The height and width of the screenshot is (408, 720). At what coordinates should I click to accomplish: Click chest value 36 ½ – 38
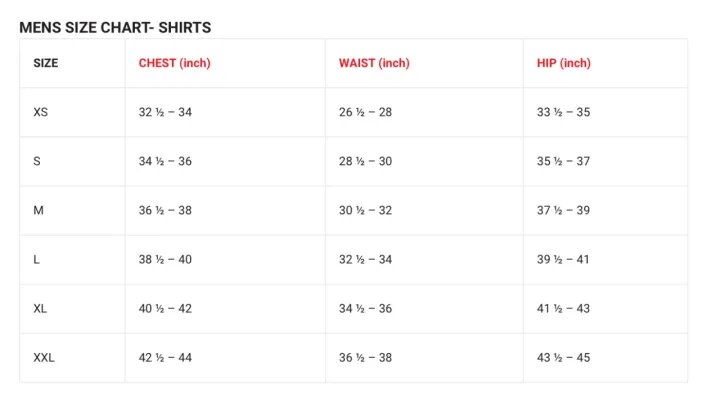[165, 210]
